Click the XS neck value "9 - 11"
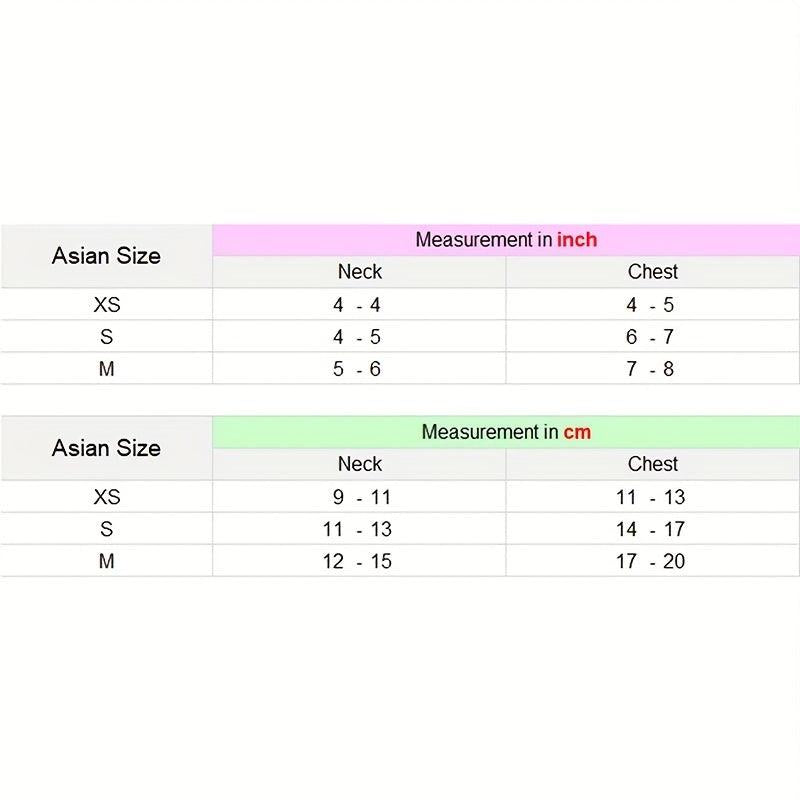This screenshot has width=800, height=800. point(361,497)
